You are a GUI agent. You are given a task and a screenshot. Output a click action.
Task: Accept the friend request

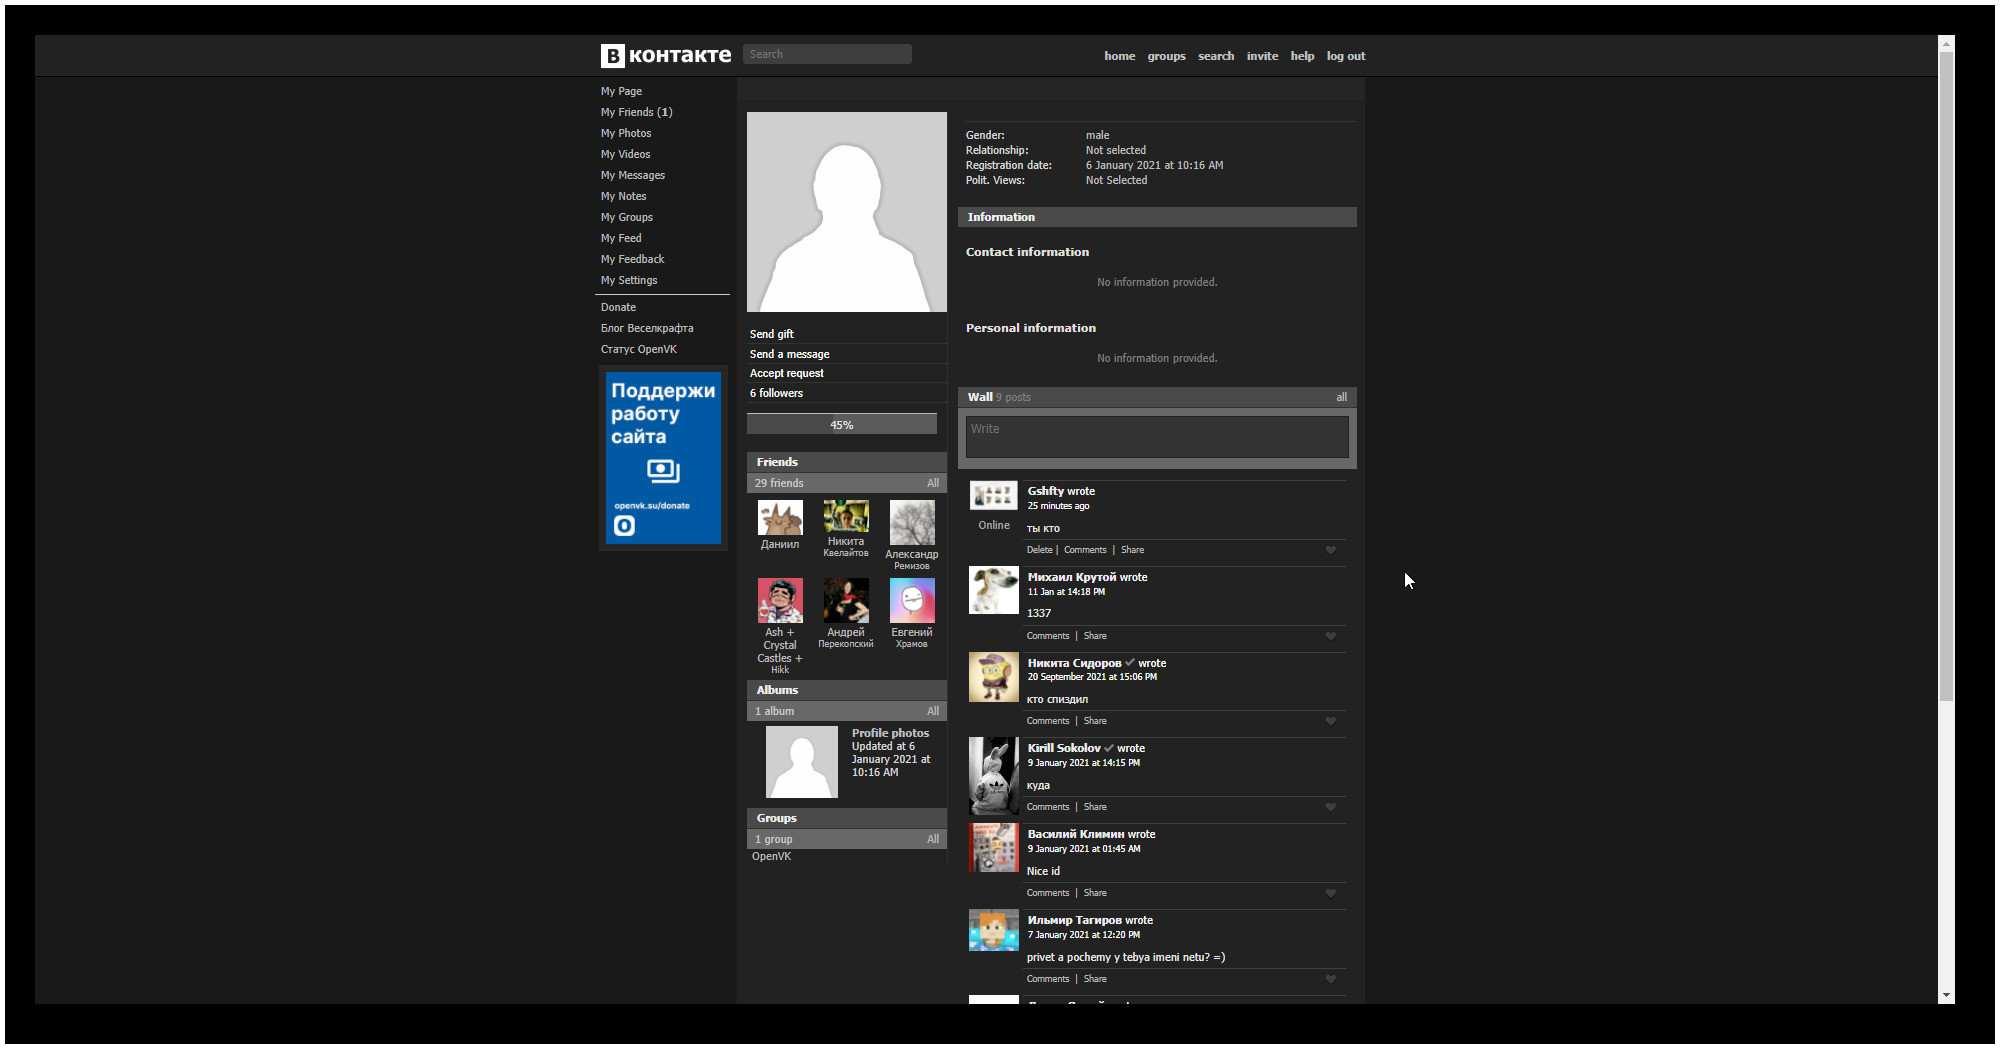786,373
